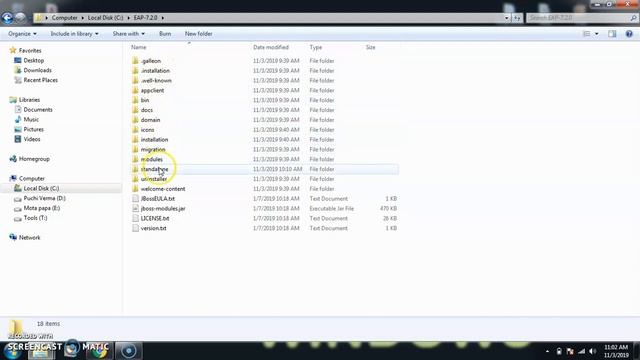Sort by the Date modified column header

point(271,47)
